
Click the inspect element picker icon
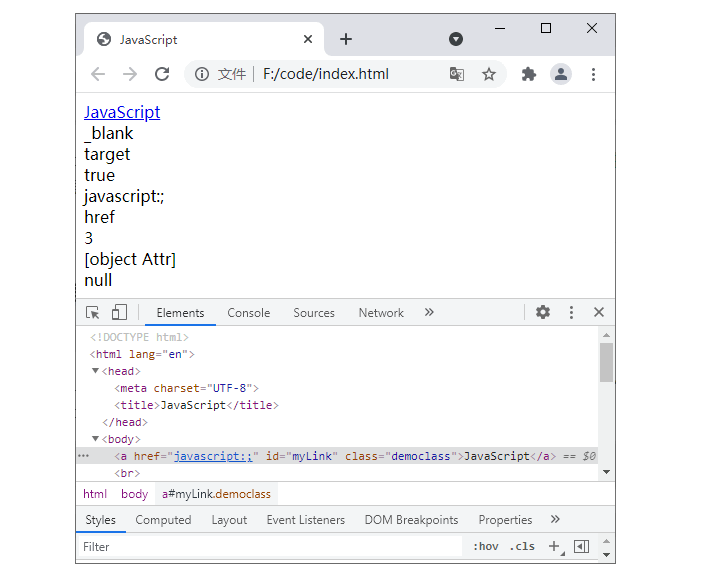click(93, 312)
